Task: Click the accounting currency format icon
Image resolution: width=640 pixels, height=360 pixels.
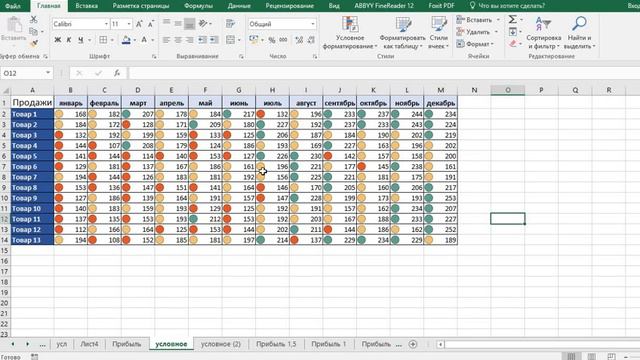Action: [x=253, y=40]
